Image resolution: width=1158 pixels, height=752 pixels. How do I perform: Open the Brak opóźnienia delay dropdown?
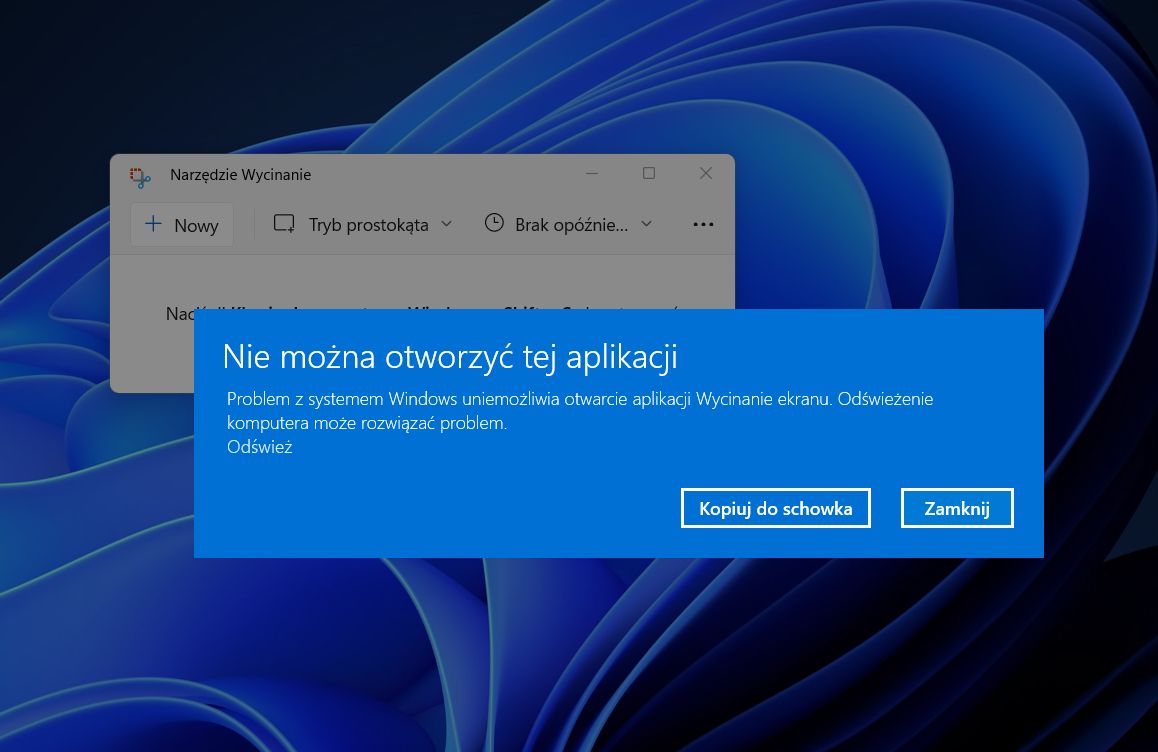(x=569, y=225)
